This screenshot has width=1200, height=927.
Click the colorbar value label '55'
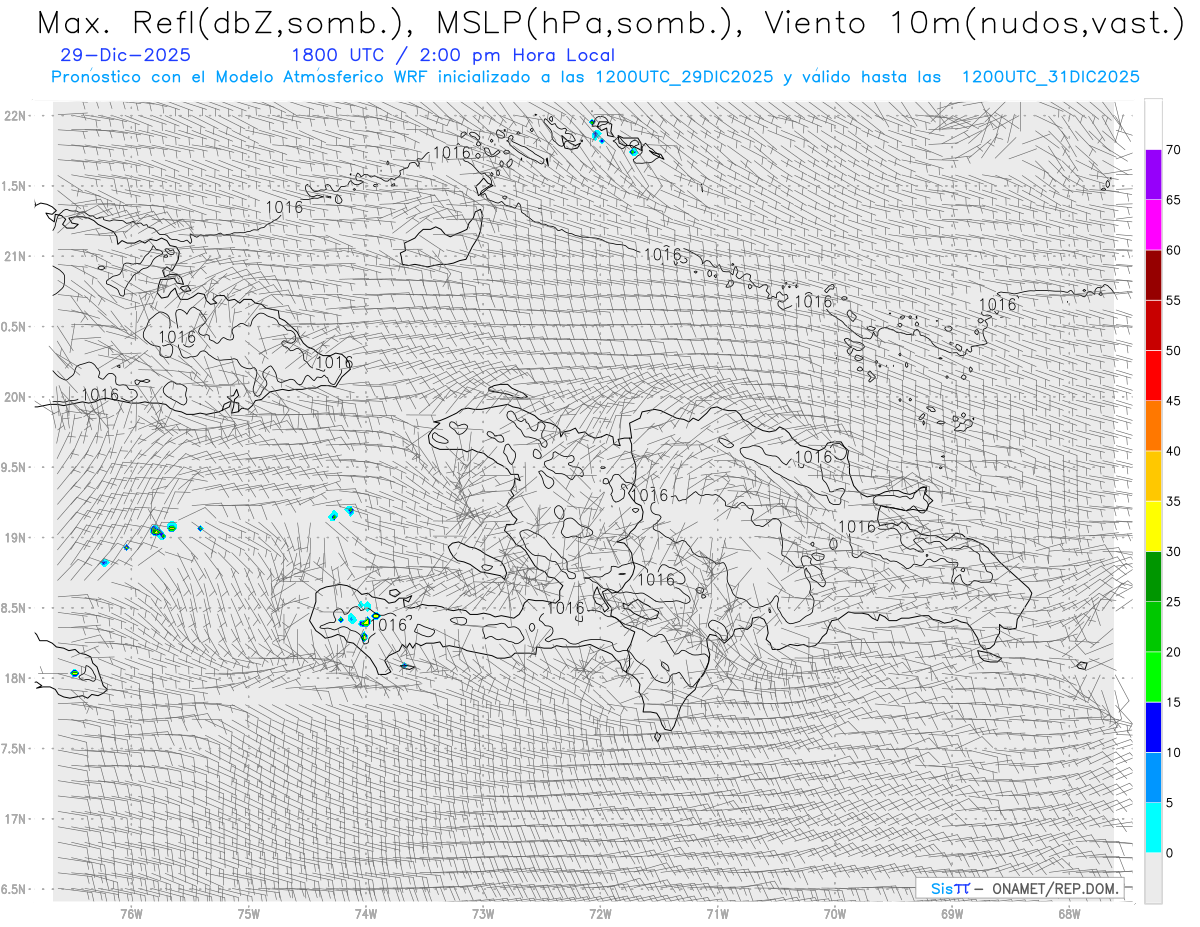click(x=1173, y=300)
